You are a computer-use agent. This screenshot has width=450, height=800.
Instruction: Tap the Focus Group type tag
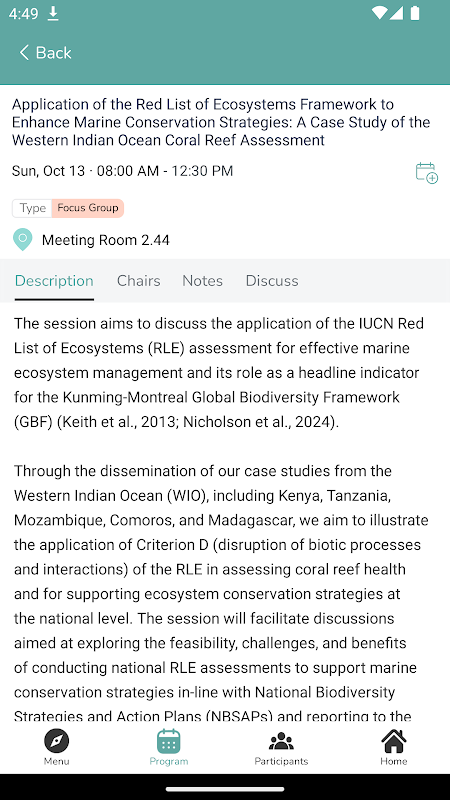88,208
